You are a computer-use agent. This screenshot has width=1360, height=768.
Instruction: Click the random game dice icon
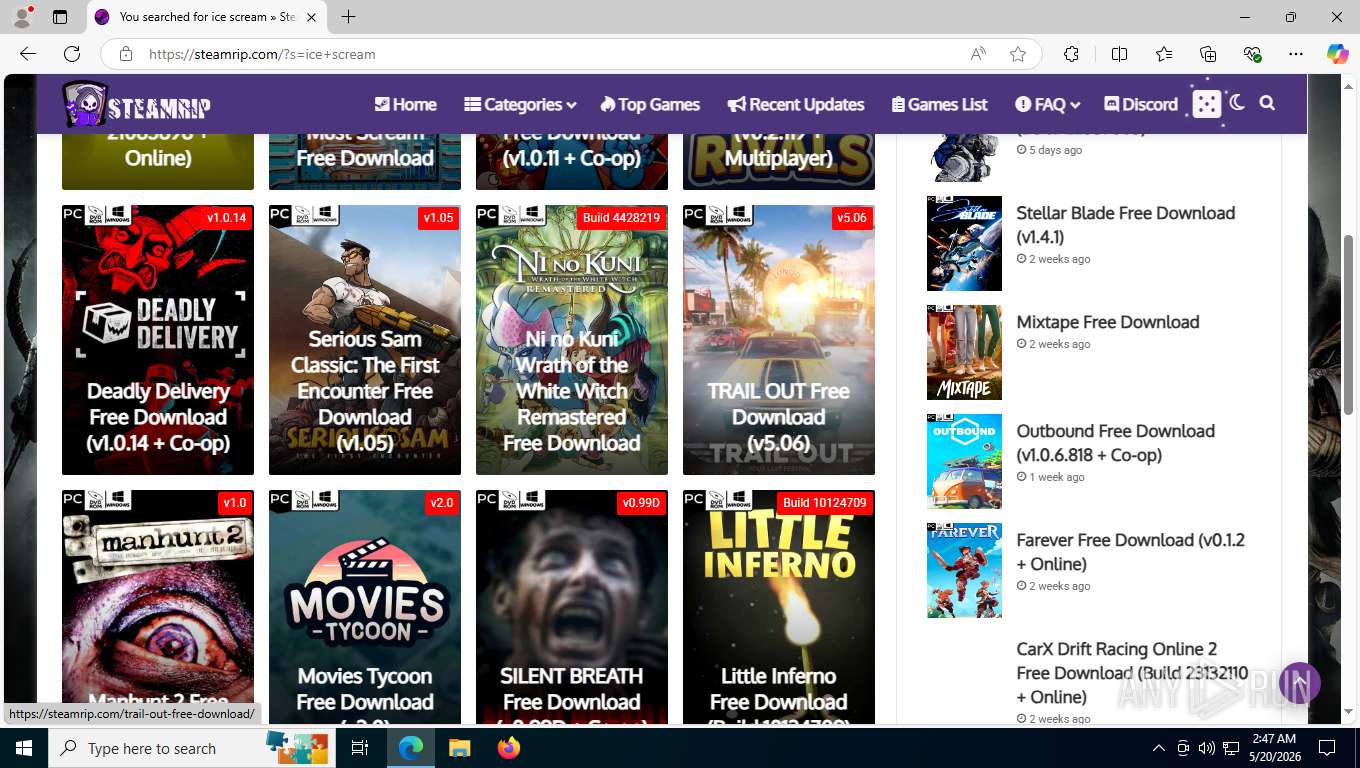pos(1207,104)
